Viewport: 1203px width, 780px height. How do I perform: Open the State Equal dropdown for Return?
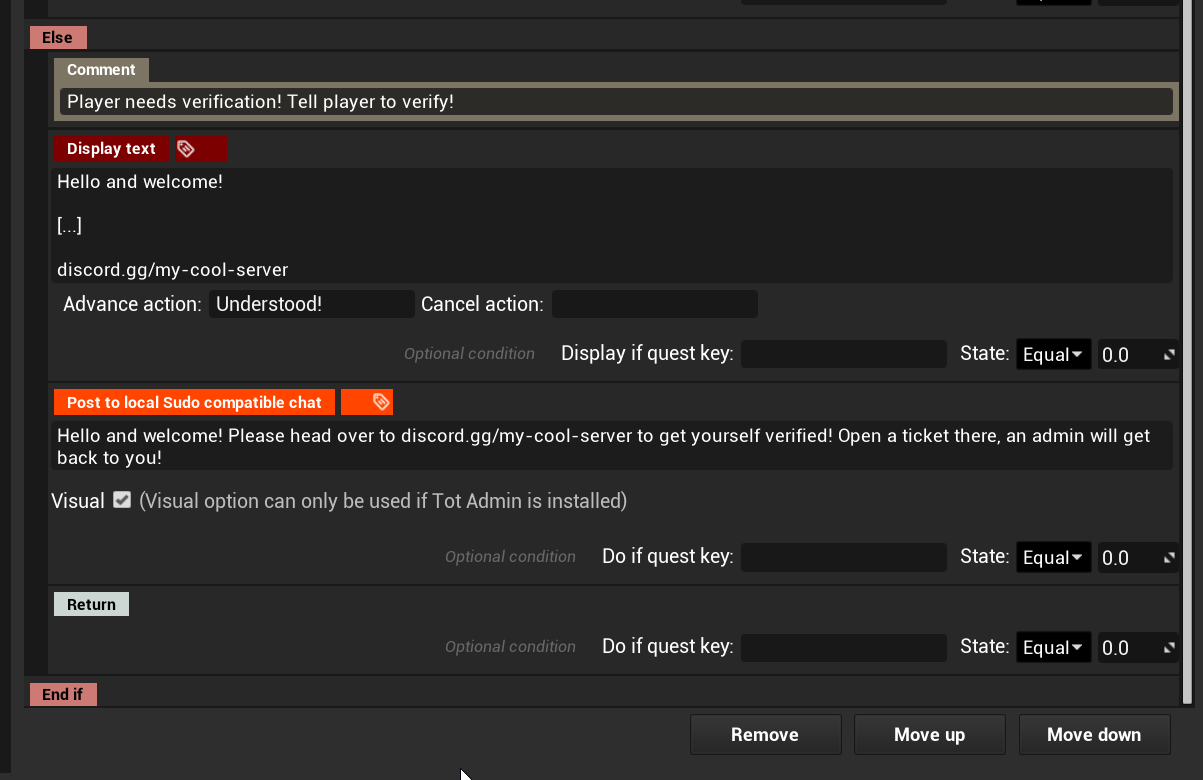(x=1052, y=648)
